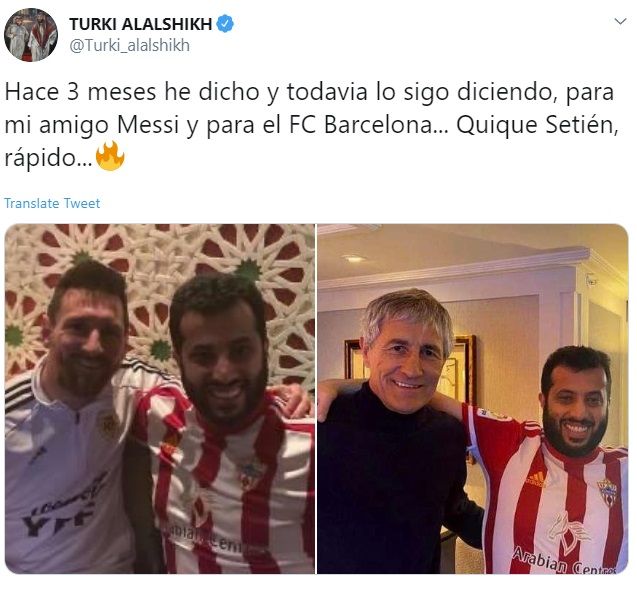Click the opening phrase Hace 3 meses
Screen dimensions: 637x596
click(x=80, y=92)
